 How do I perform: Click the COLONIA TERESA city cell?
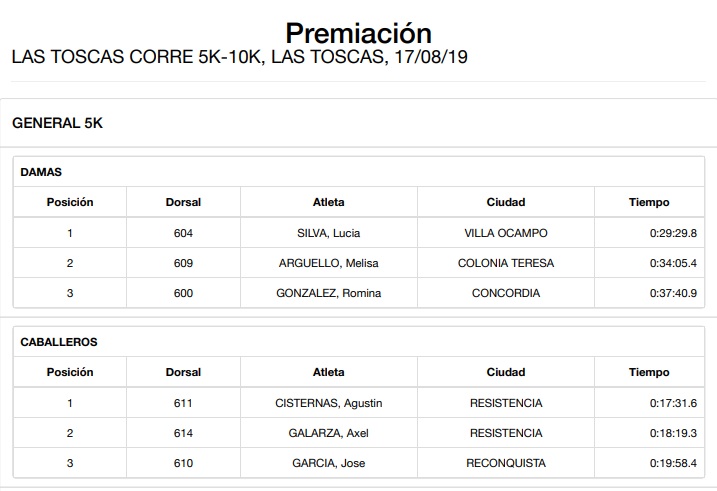click(x=506, y=263)
